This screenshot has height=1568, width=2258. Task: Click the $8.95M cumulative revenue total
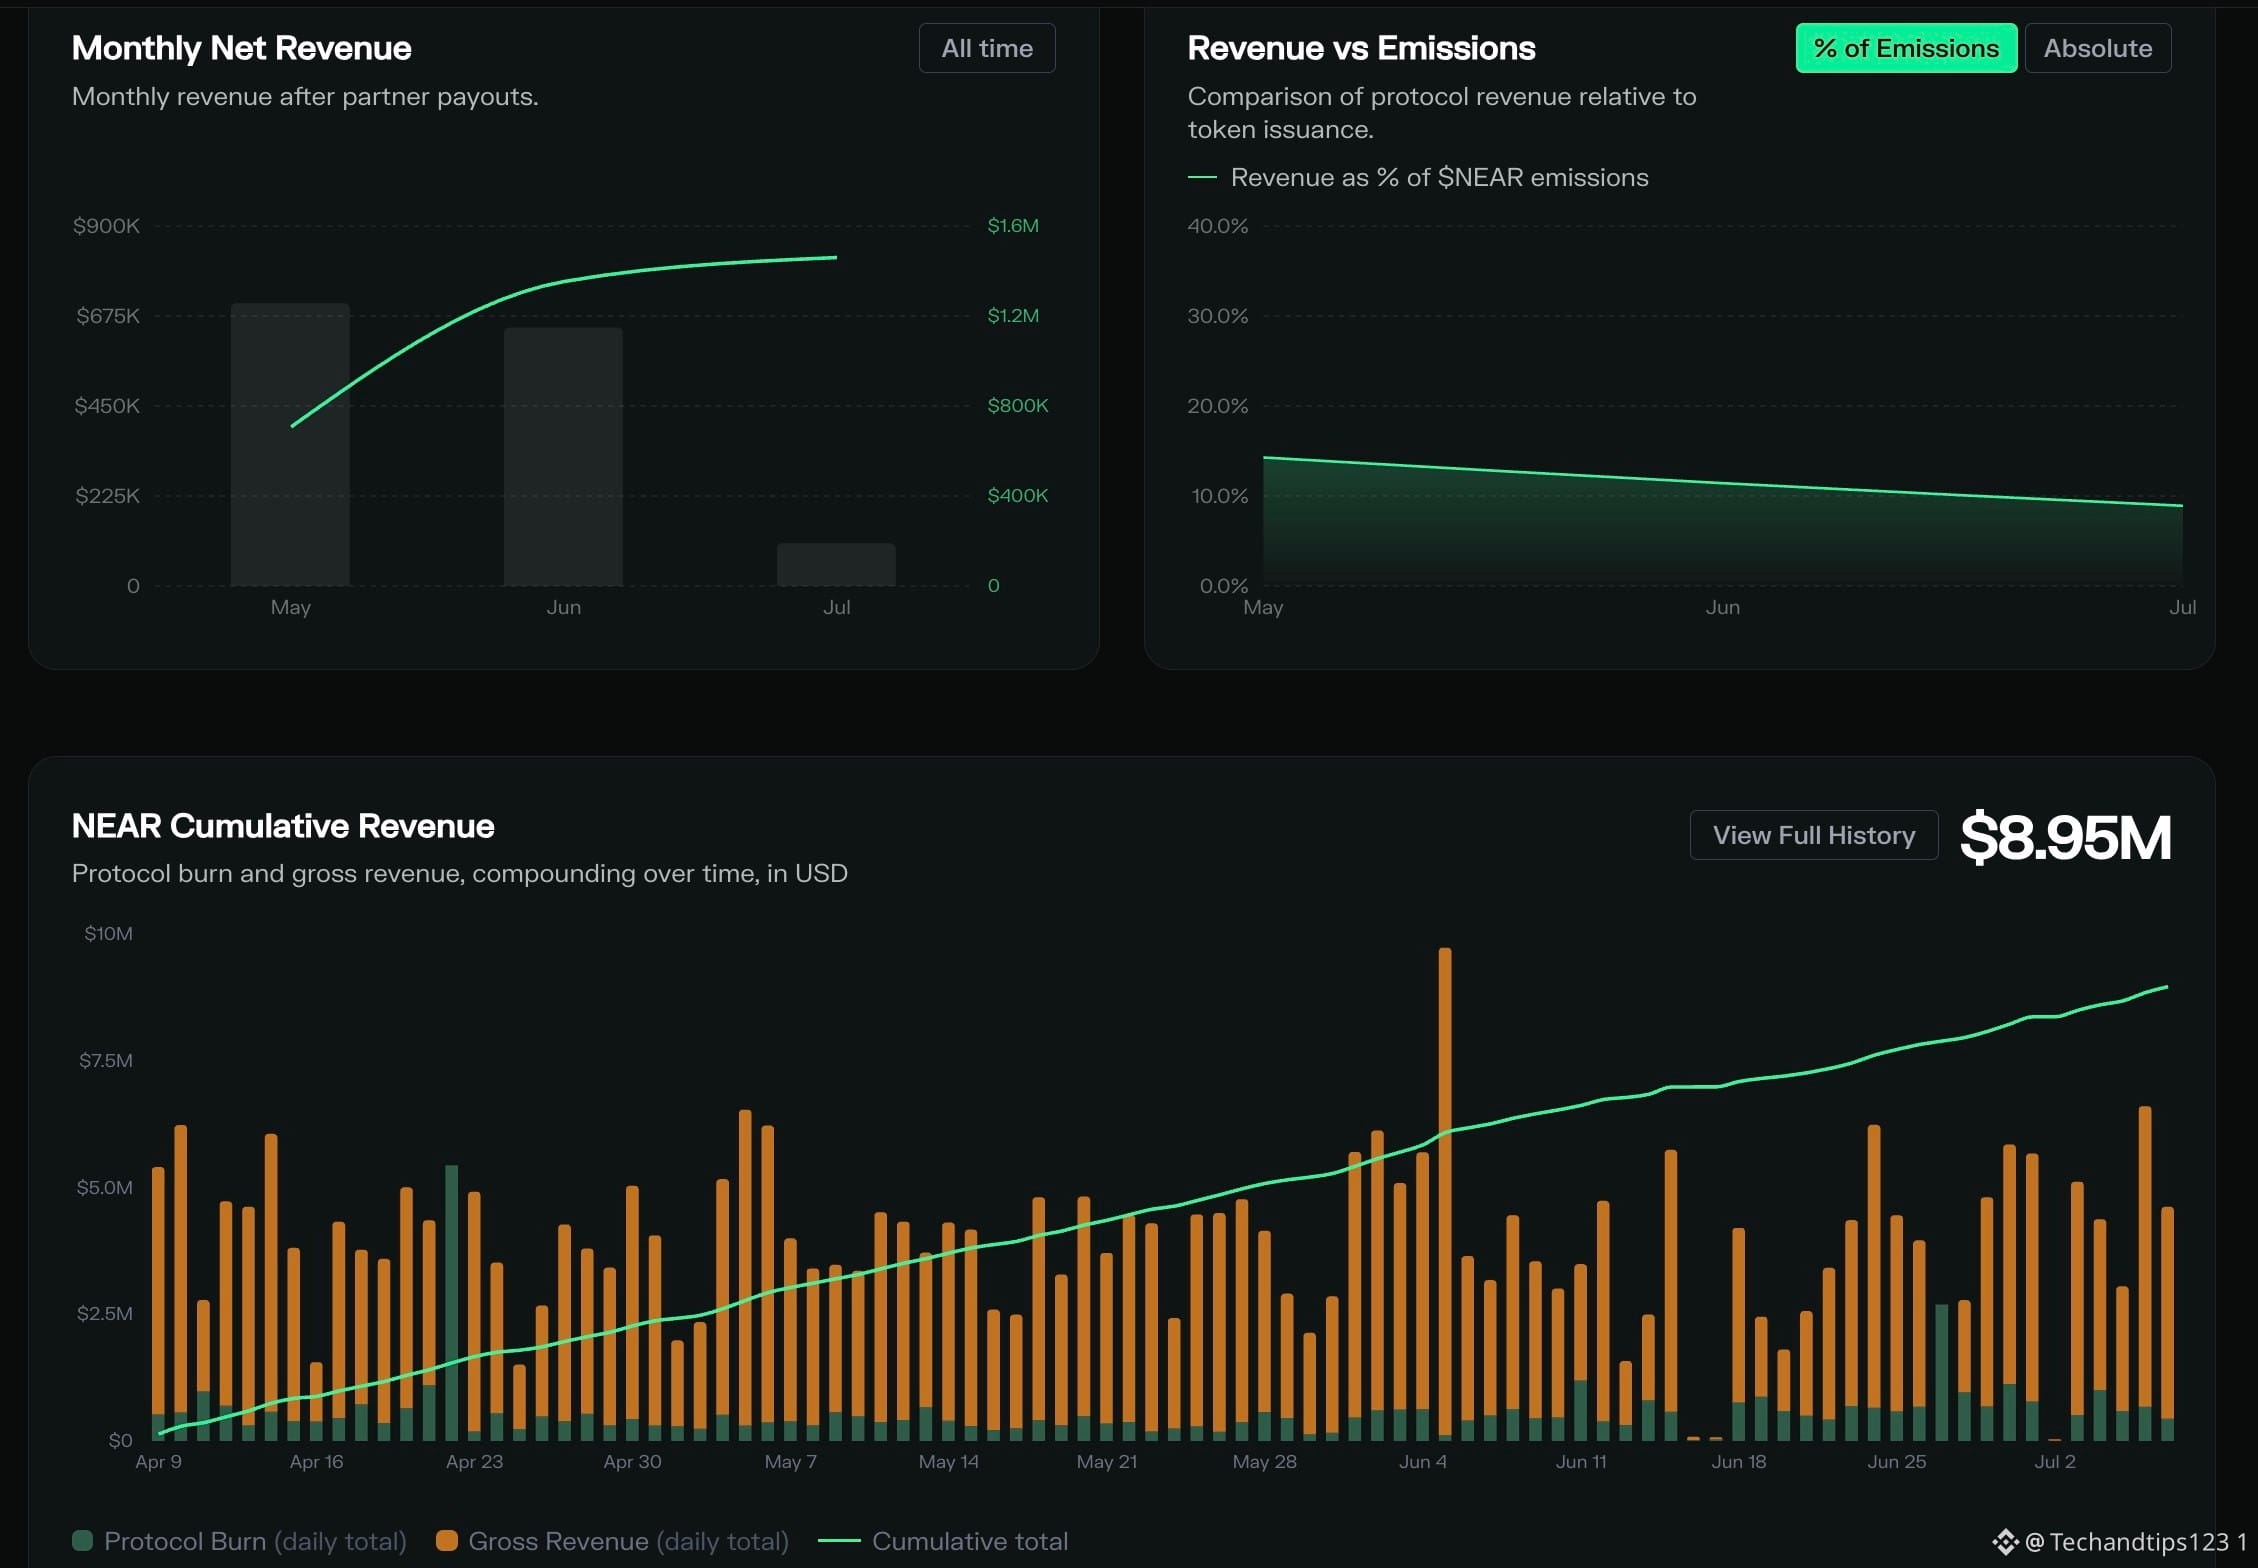pos(2065,837)
